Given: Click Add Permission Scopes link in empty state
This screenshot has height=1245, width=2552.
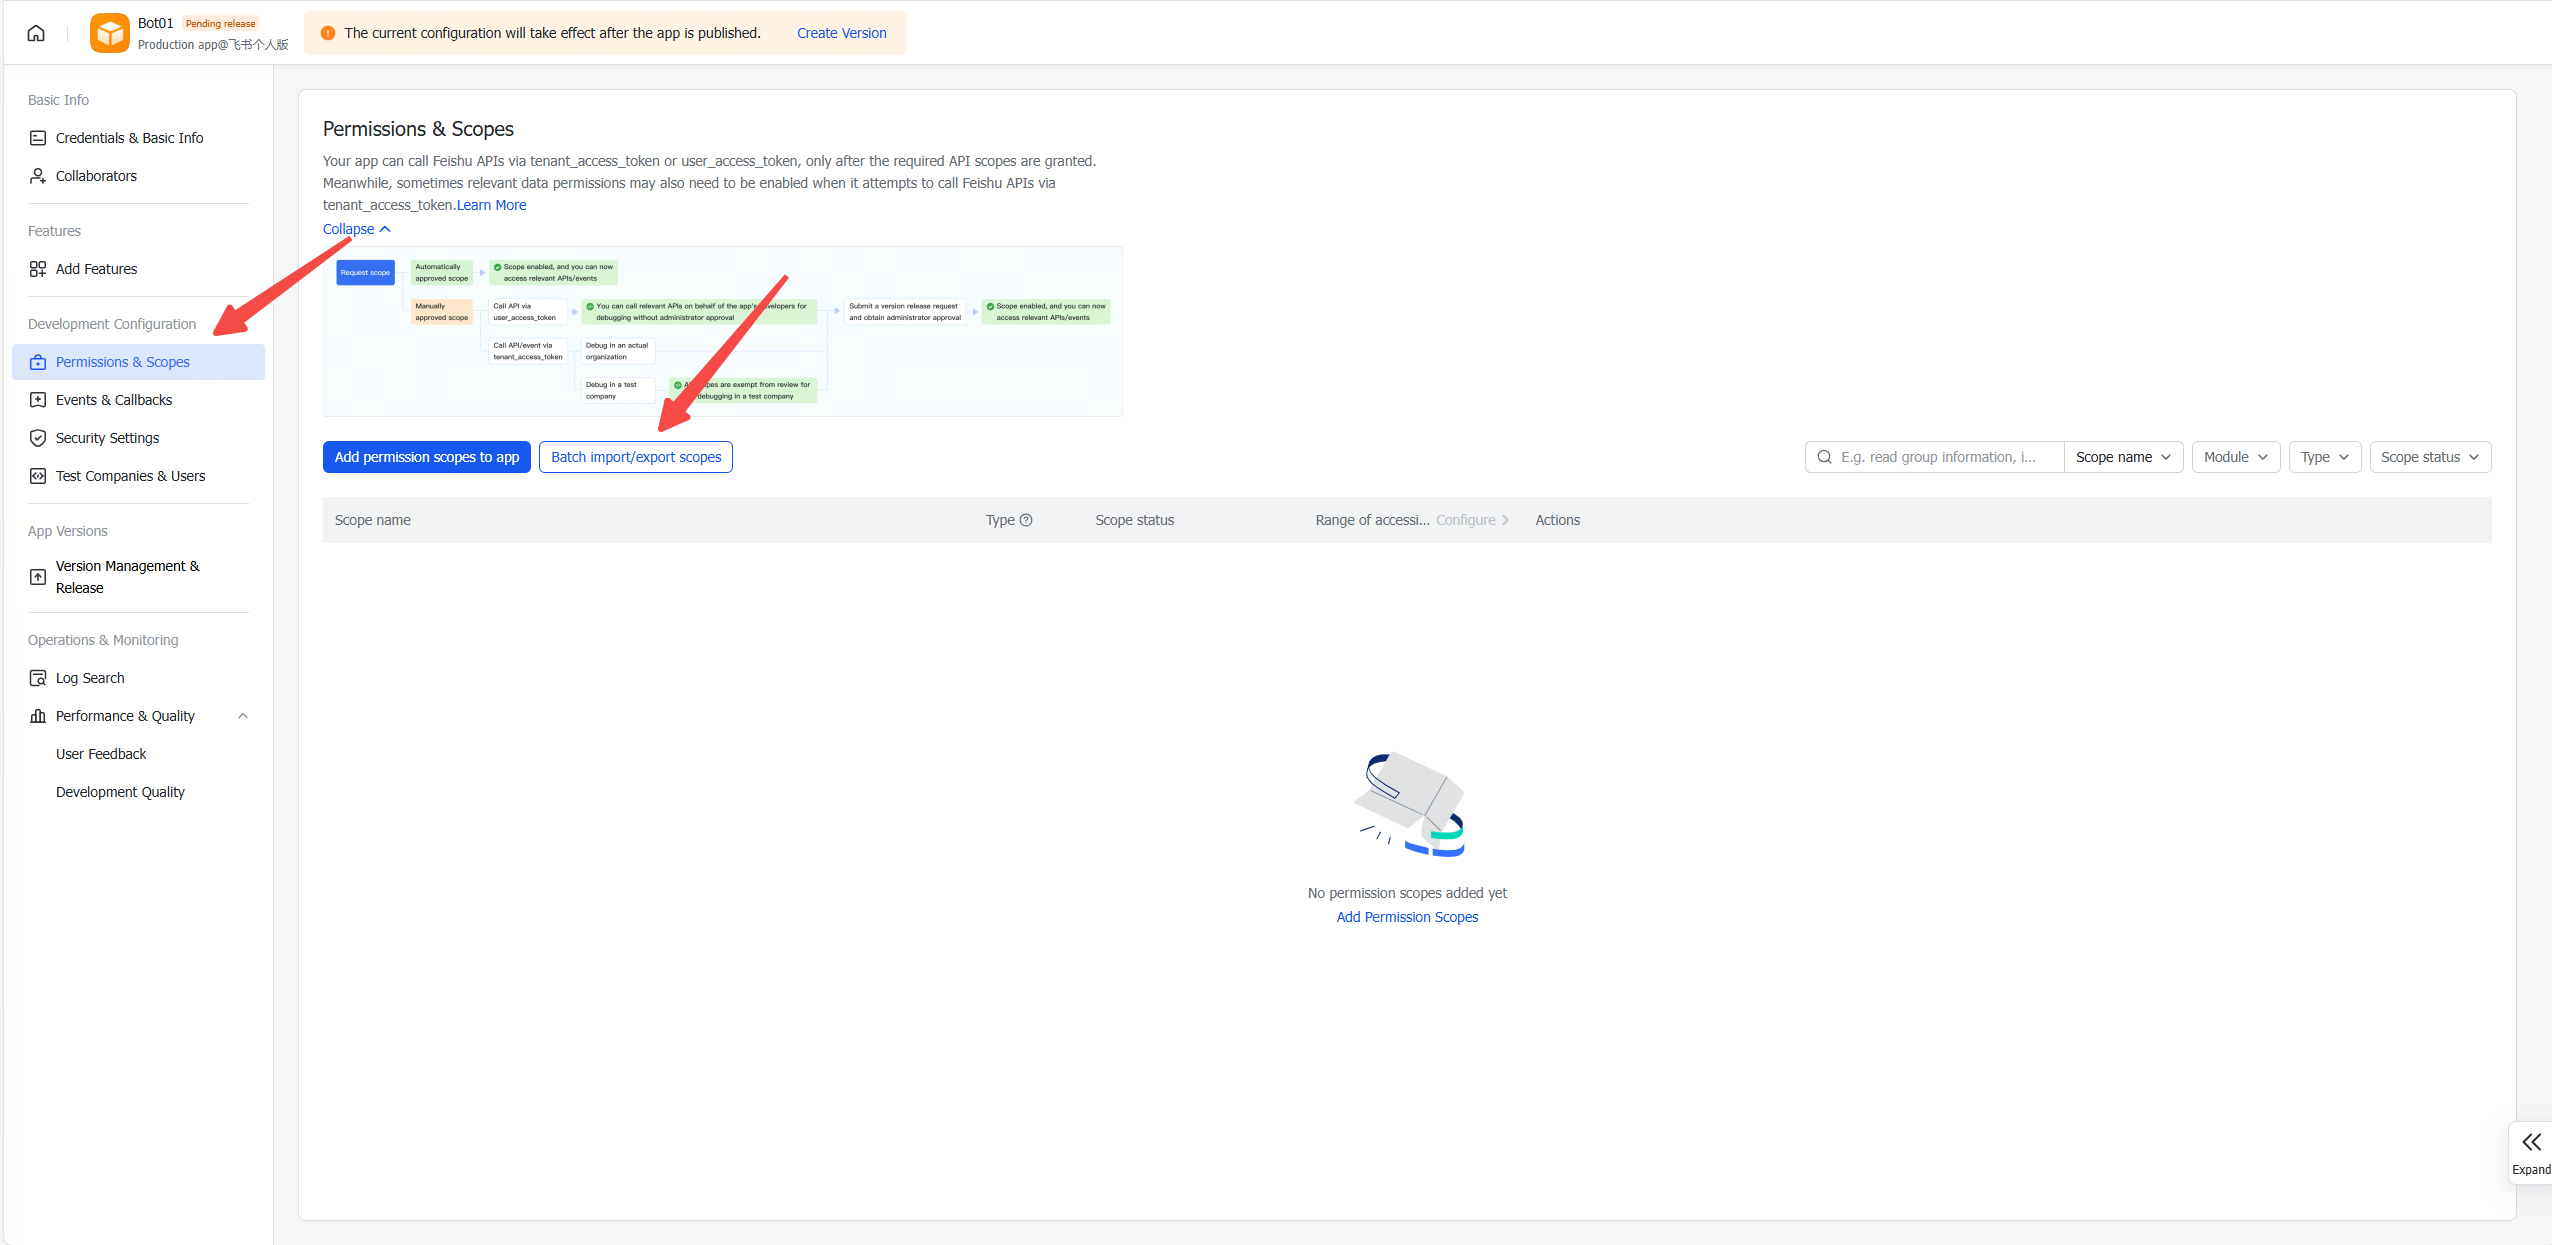Looking at the screenshot, I should pyautogui.click(x=1407, y=917).
